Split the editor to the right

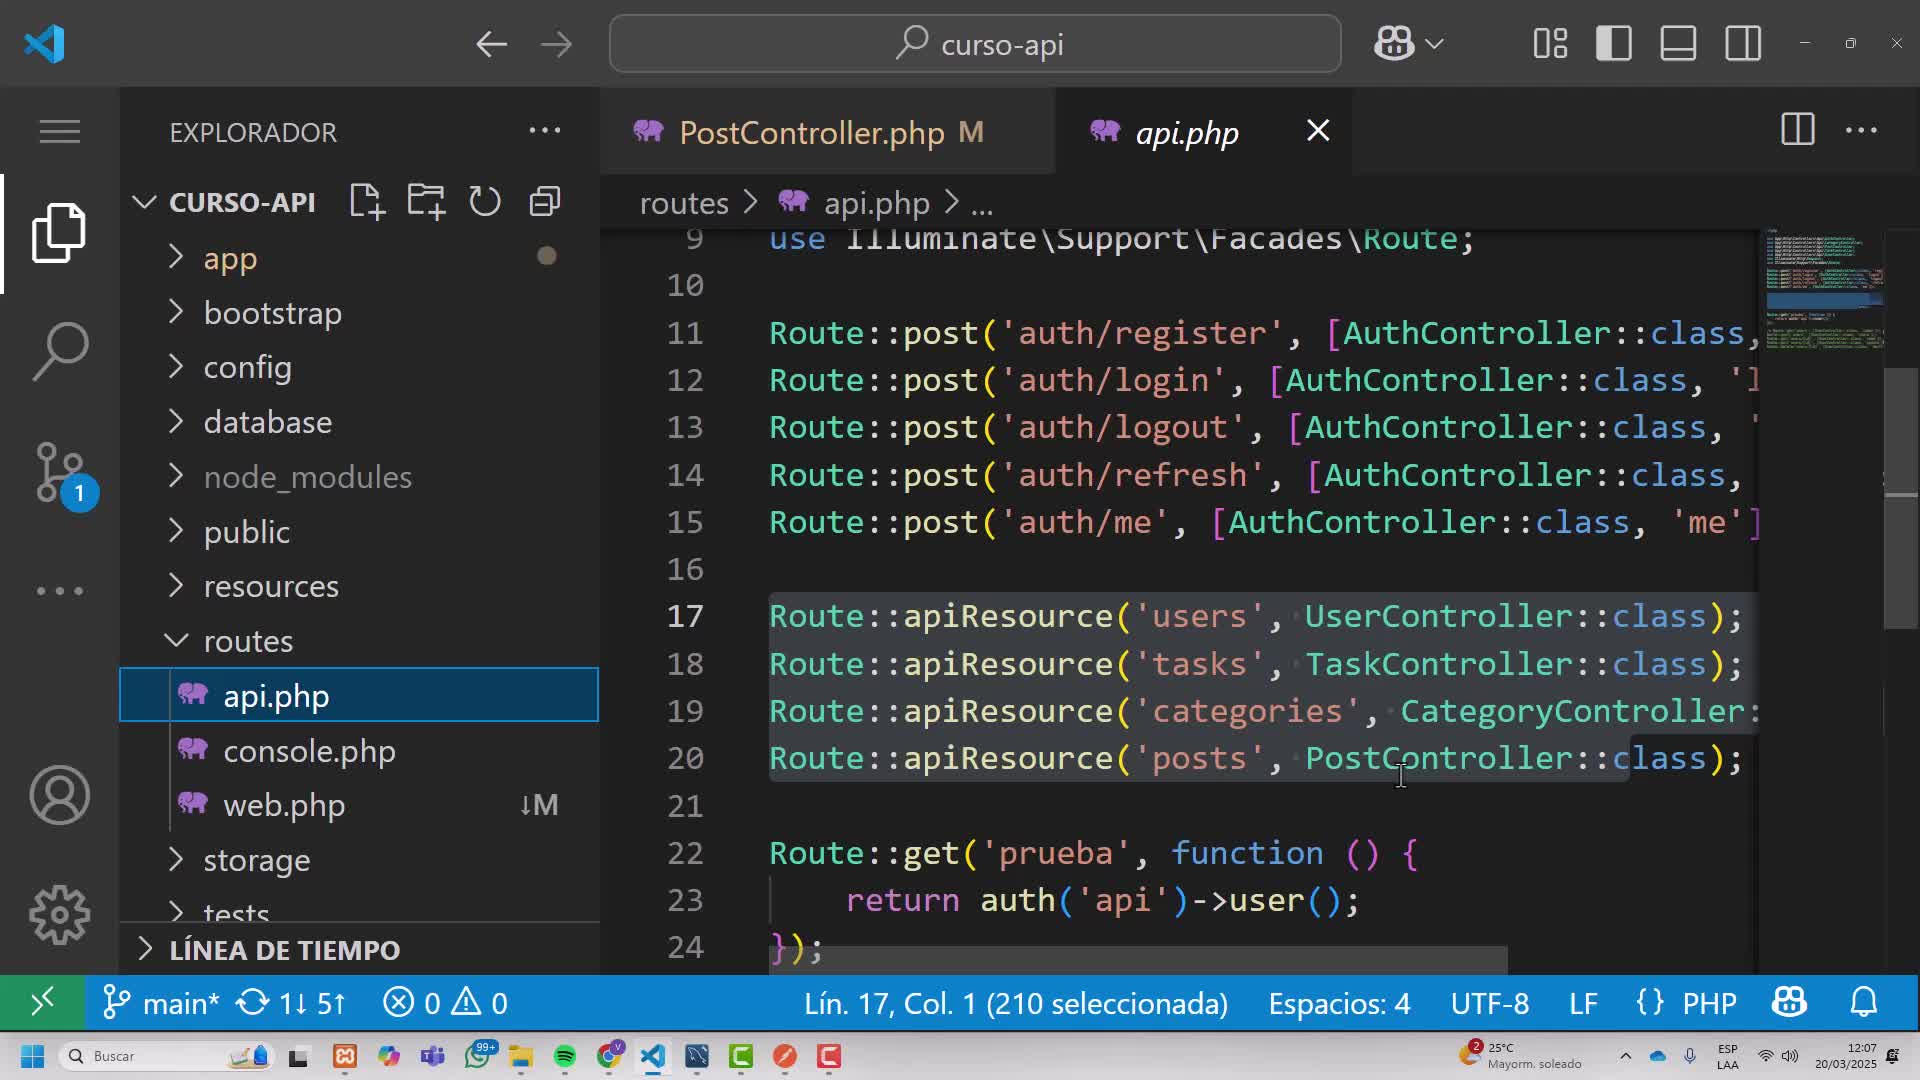1797,130
